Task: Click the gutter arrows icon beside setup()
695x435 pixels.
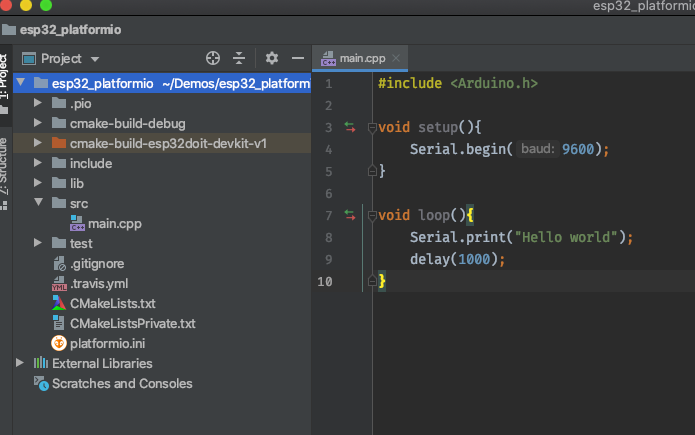Action: 349,127
